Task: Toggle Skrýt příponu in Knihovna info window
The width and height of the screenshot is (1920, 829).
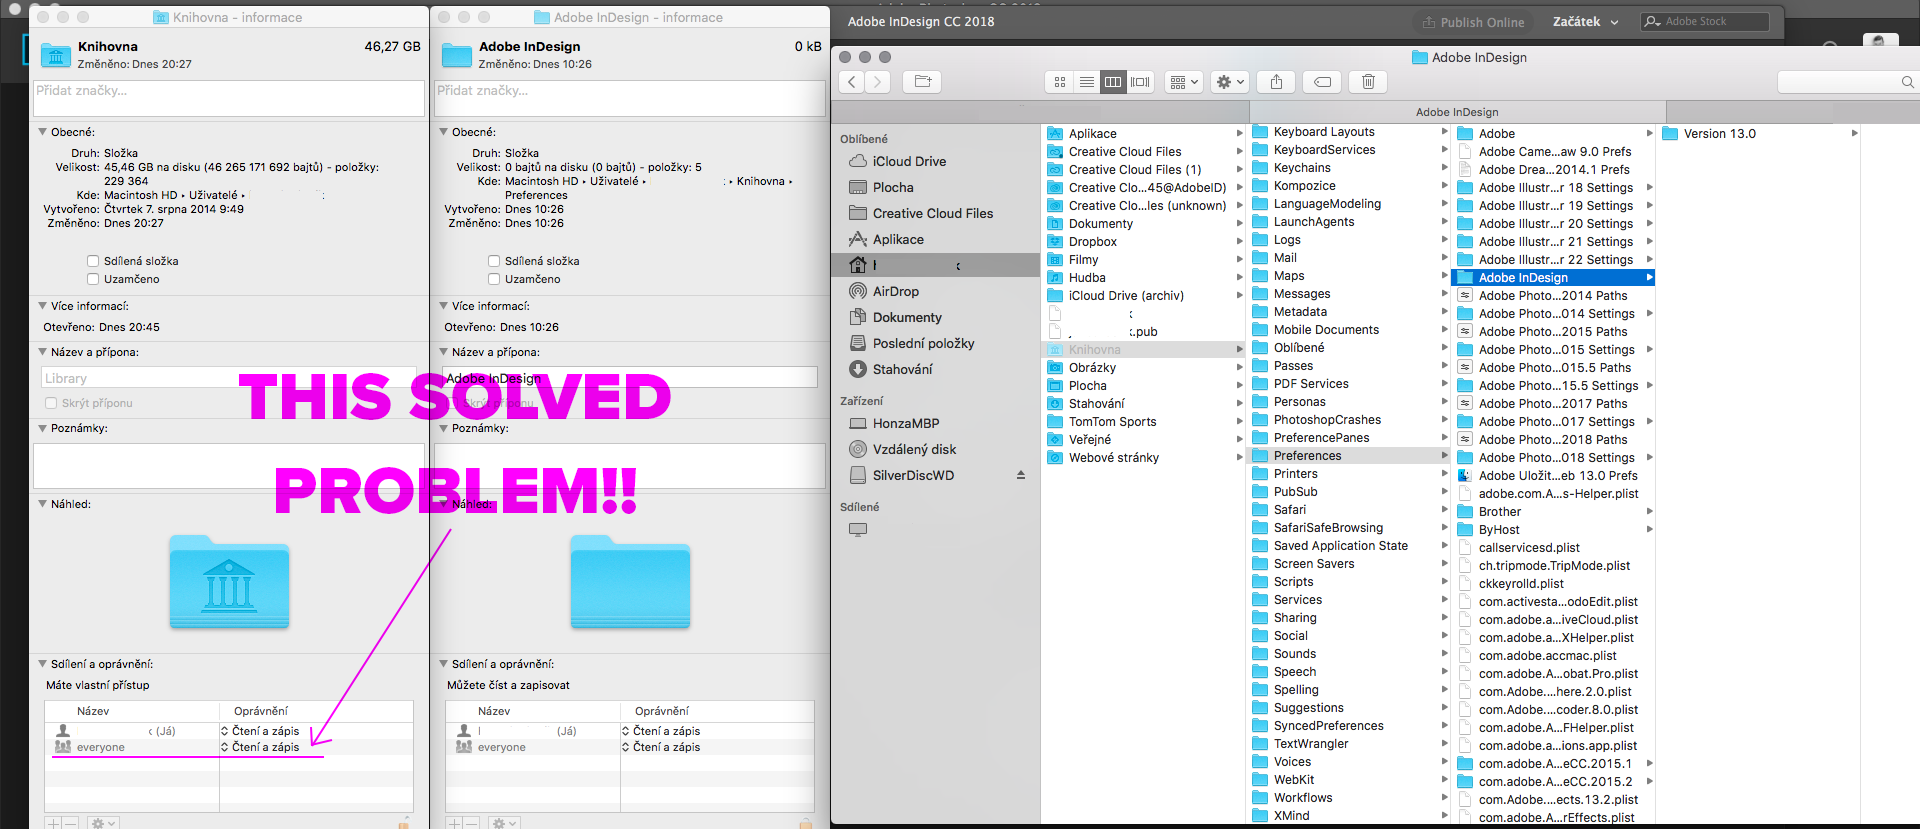Action: point(51,403)
